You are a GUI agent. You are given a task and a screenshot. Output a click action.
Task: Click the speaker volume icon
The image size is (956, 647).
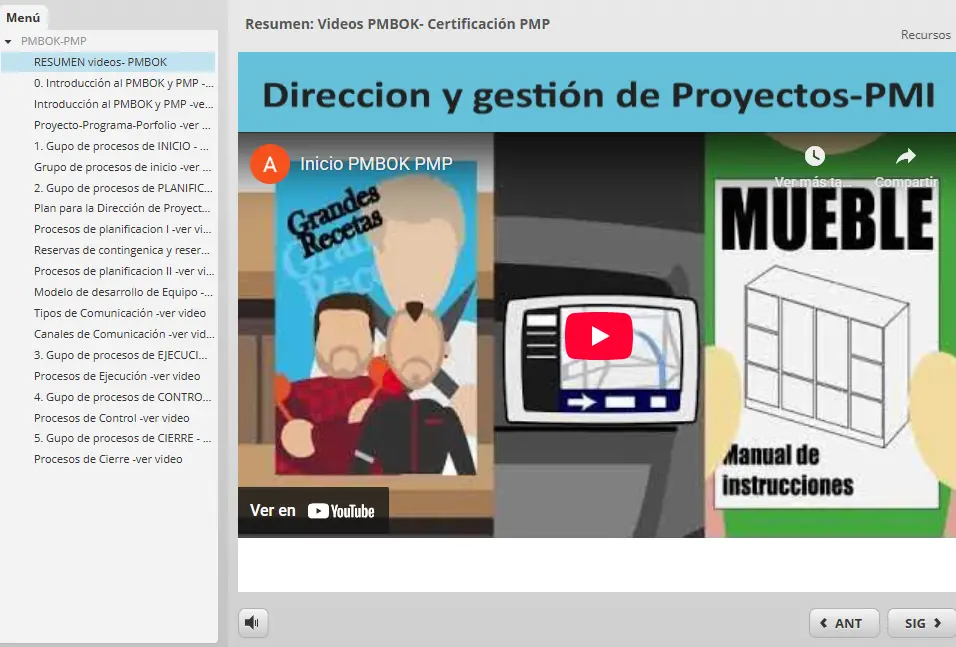coord(253,623)
